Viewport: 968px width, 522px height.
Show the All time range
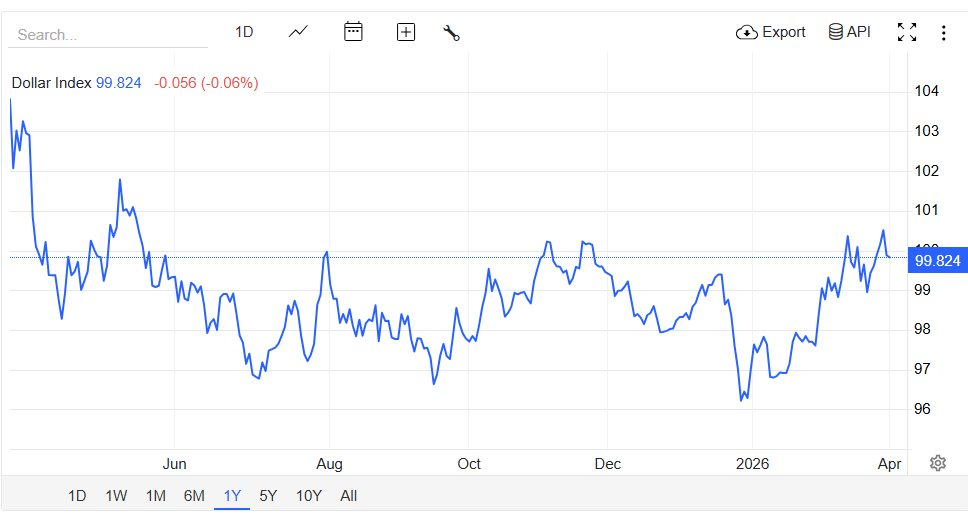pyautogui.click(x=348, y=495)
